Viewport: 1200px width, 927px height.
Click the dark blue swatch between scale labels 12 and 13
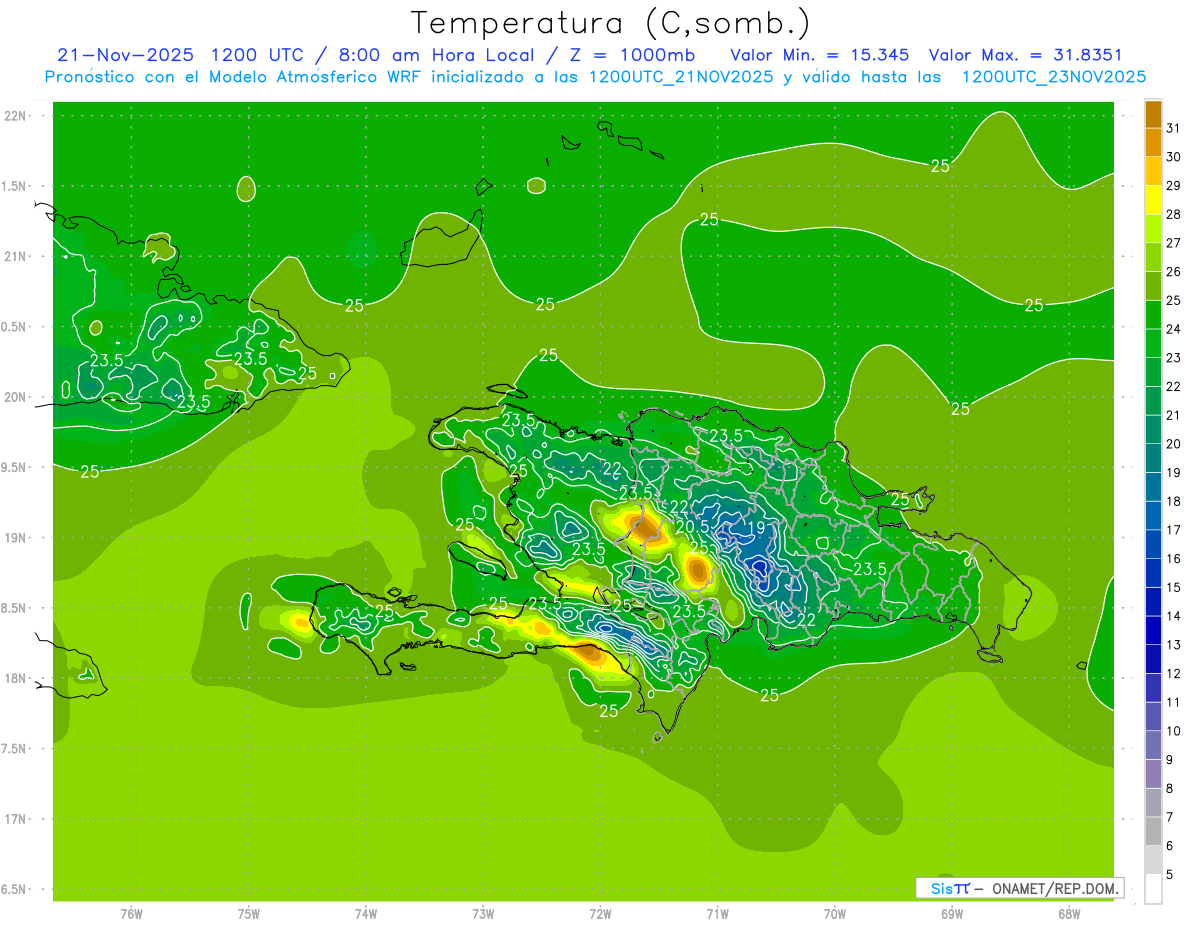(x=1153, y=659)
